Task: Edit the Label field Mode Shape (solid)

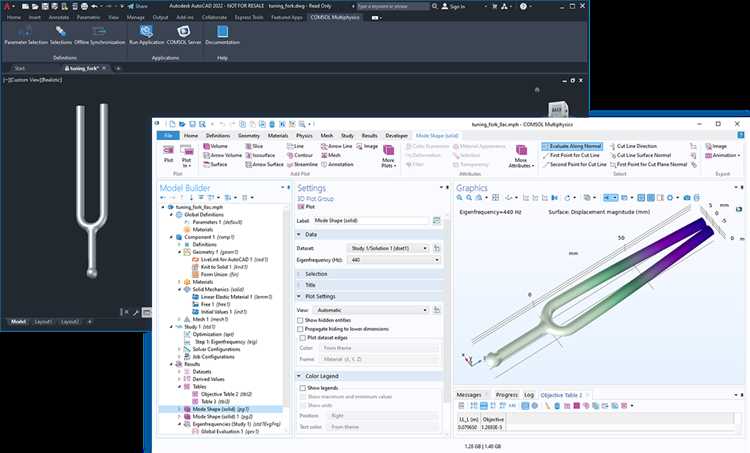Action: [370, 221]
